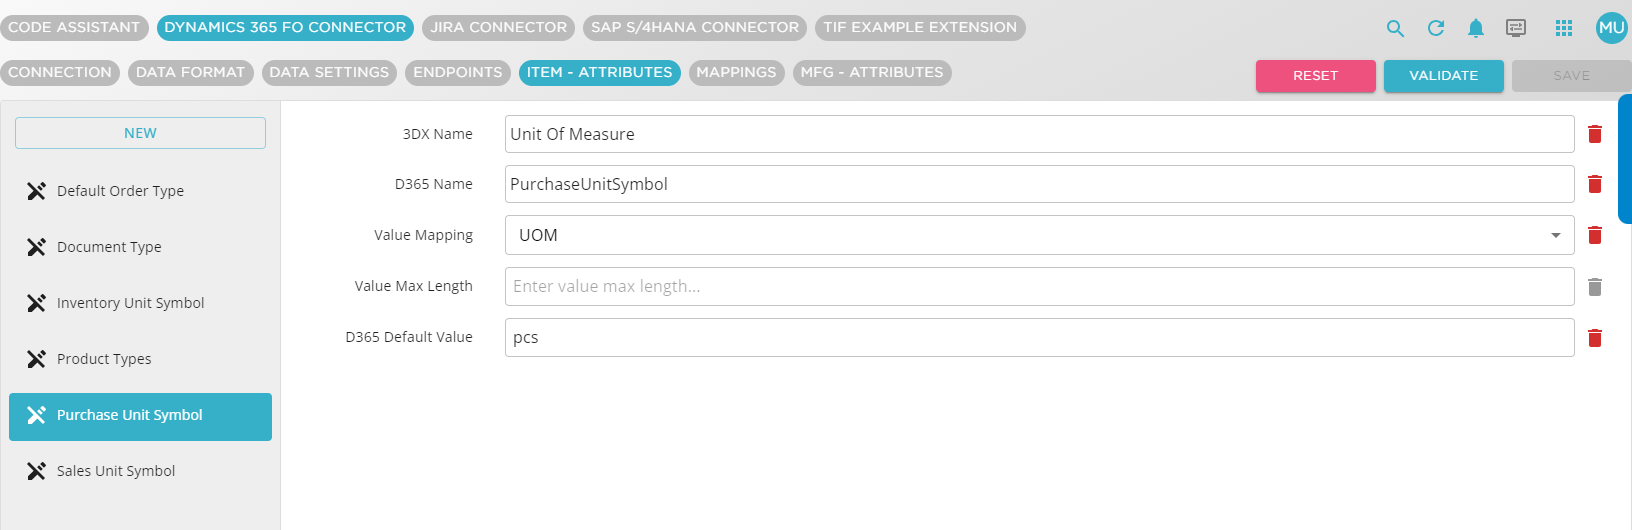Image resolution: width=1632 pixels, height=530 pixels.
Task: Open the SAP S/4HANA Connector tab
Action: point(695,27)
